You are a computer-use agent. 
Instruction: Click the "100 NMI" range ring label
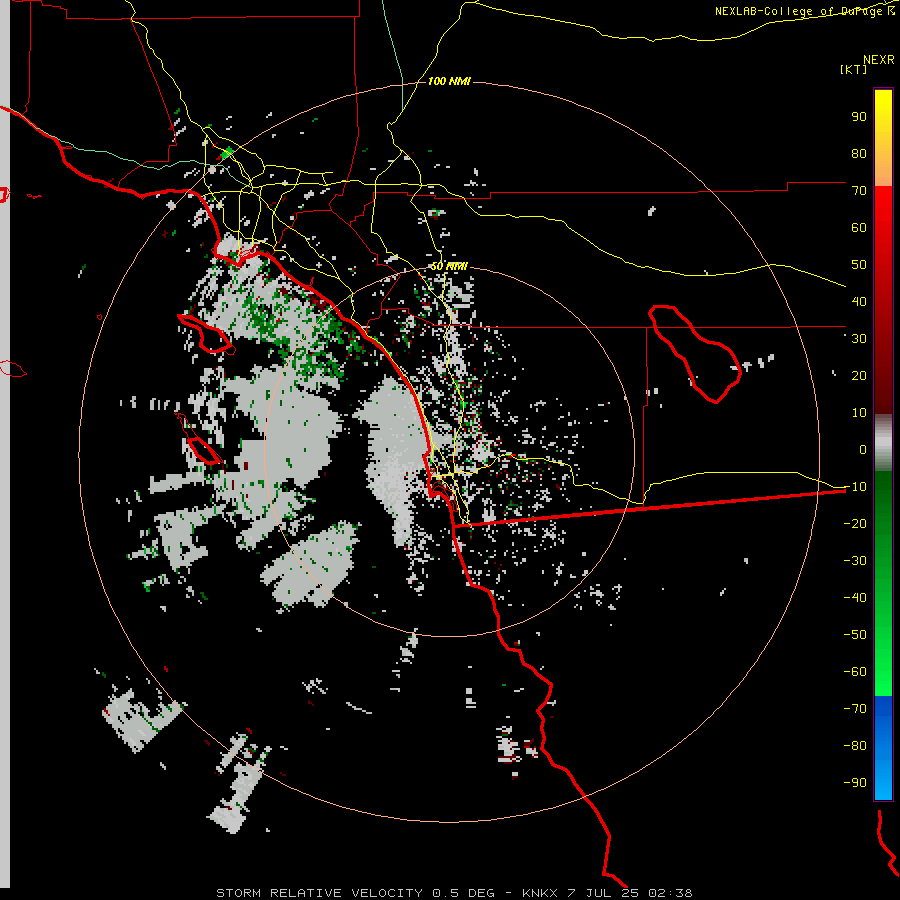coord(449,81)
